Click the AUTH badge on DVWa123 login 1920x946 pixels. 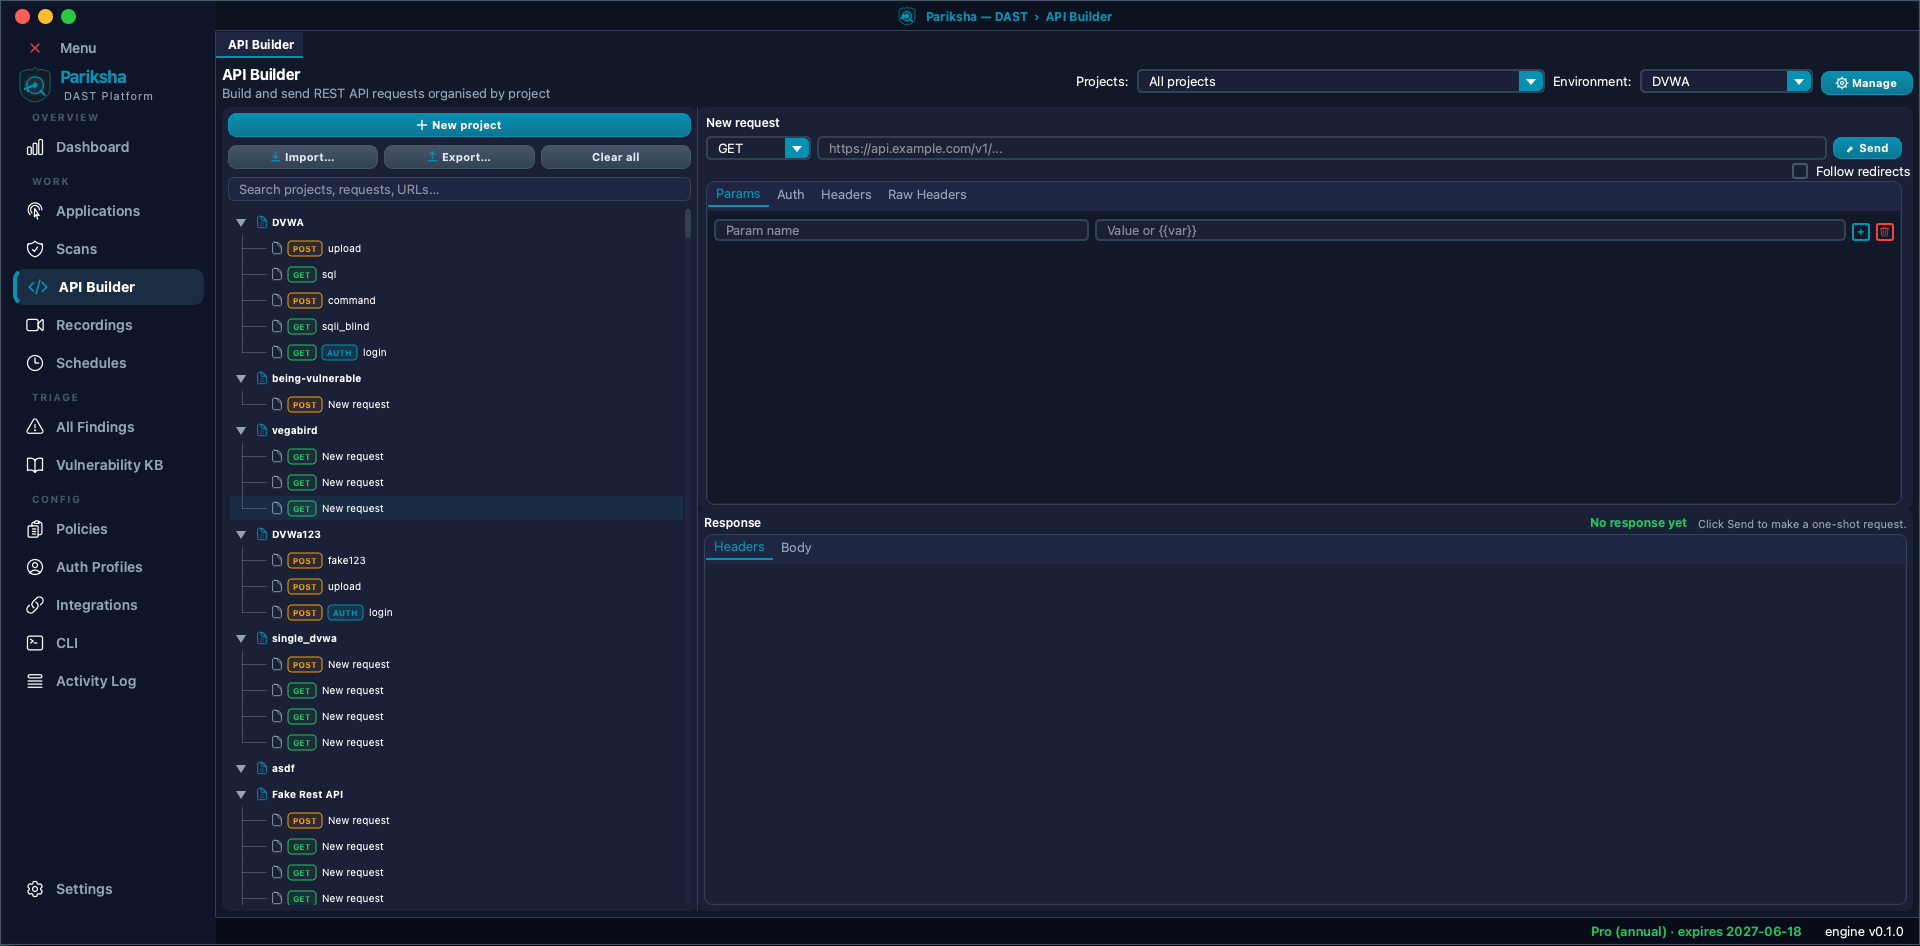(x=345, y=612)
